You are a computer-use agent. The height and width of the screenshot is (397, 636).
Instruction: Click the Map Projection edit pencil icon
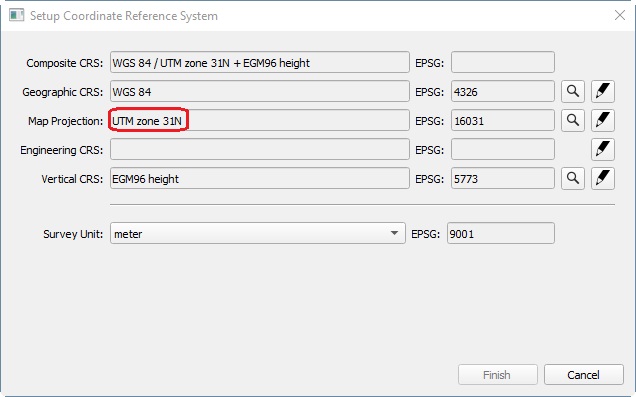pyautogui.click(x=603, y=120)
